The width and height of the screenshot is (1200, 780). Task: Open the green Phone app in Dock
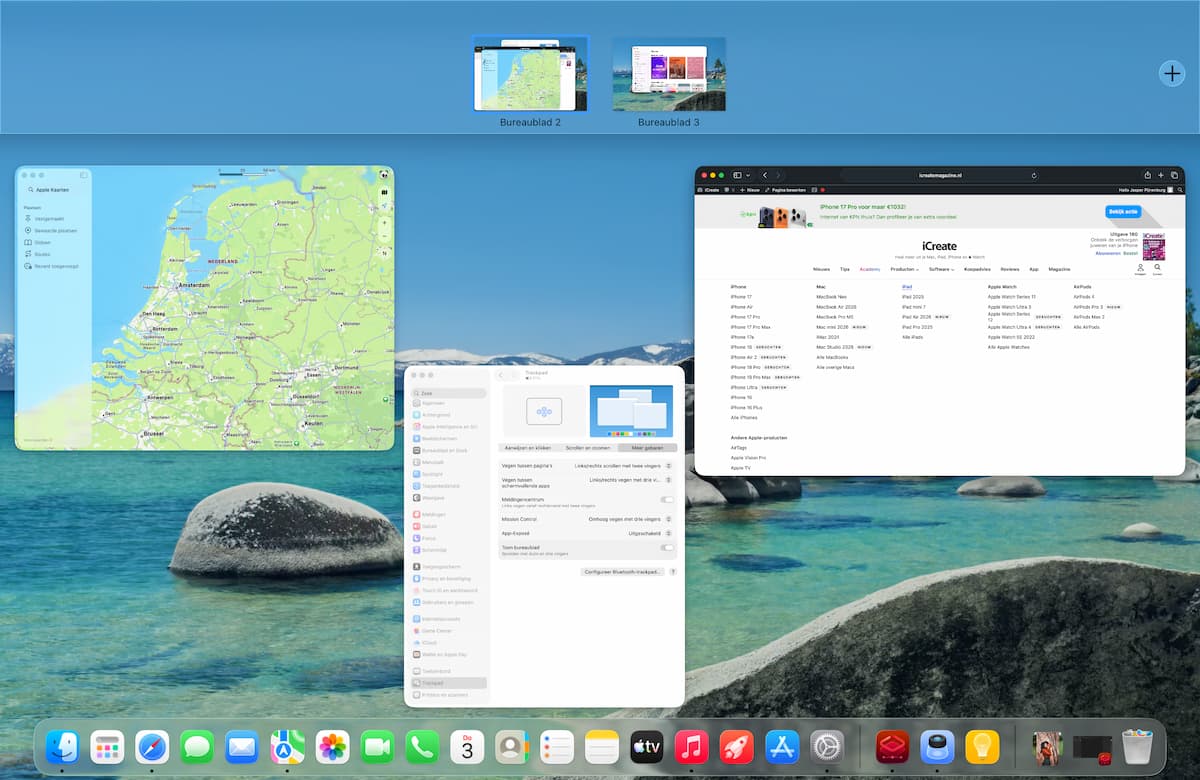422,747
